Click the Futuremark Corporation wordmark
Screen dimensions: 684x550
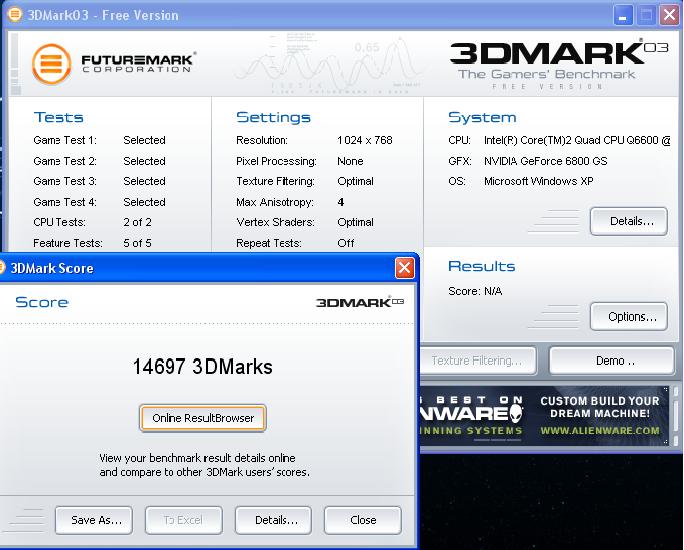pos(138,62)
